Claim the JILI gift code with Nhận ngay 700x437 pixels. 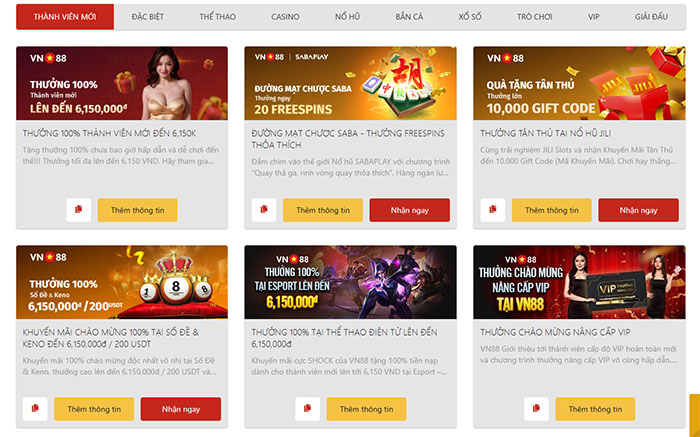(x=638, y=210)
